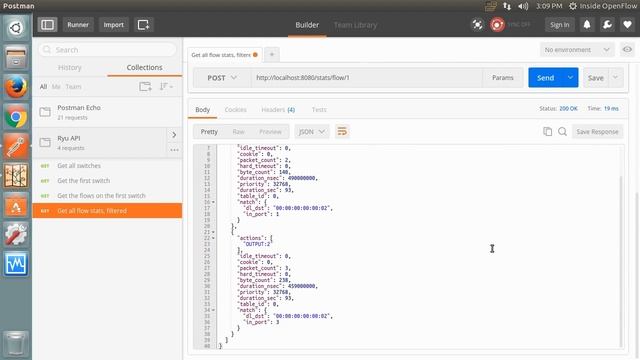The image size is (640, 360).
Task: Expand Ryu API collection arrow
Action: tap(174, 135)
